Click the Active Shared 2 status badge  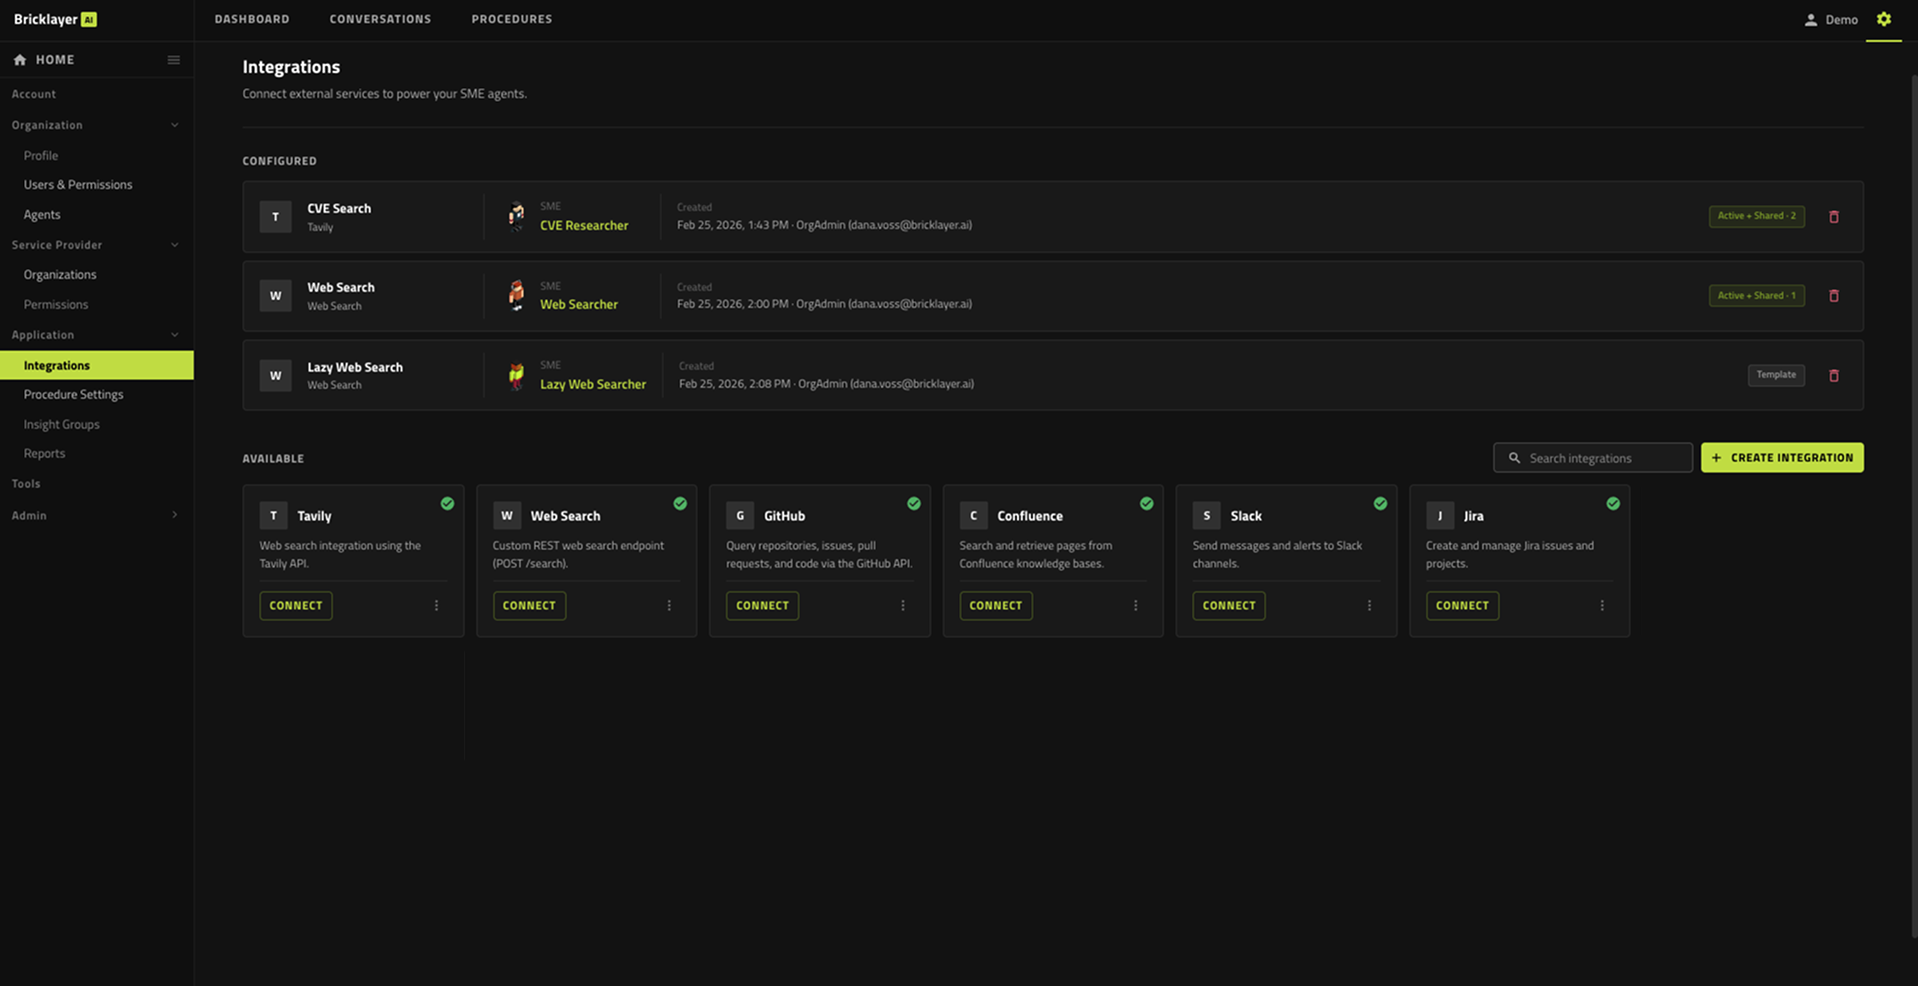pyautogui.click(x=1757, y=216)
